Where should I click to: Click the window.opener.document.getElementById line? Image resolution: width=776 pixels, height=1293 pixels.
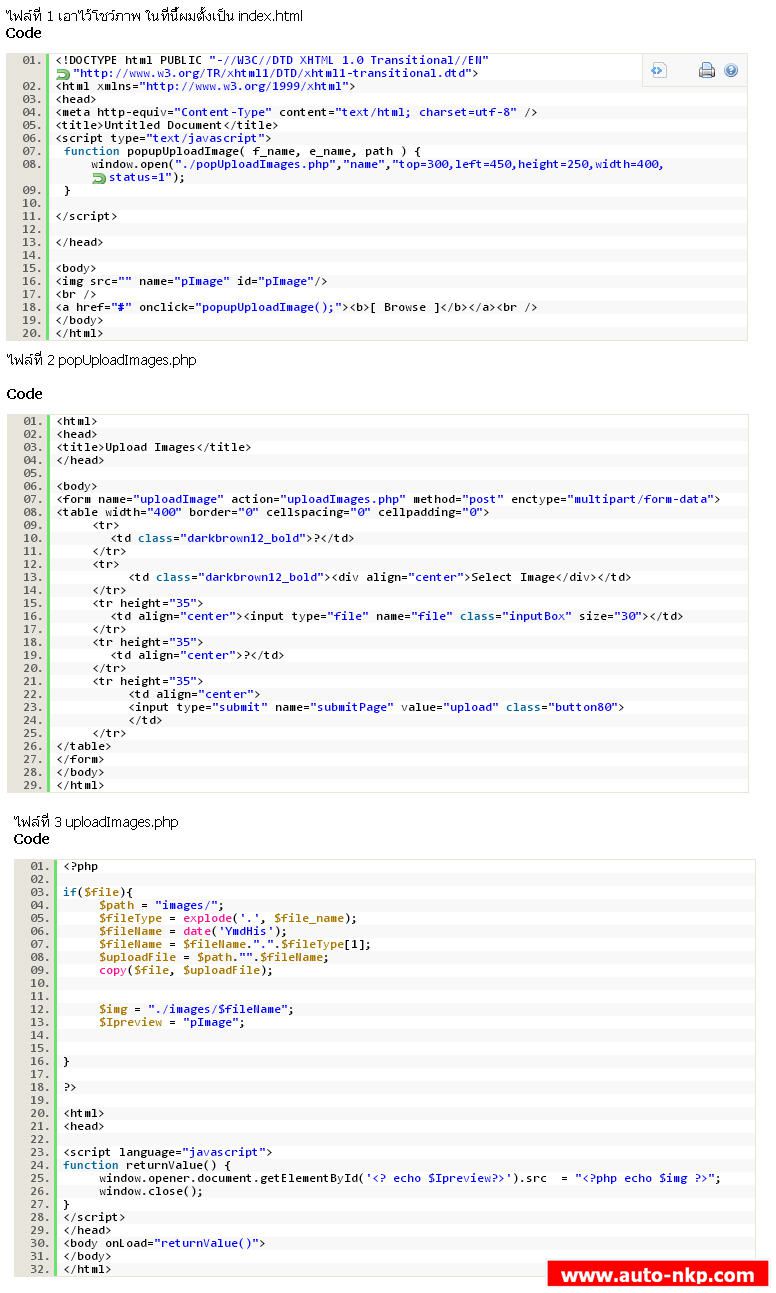click(x=409, y=1178)
